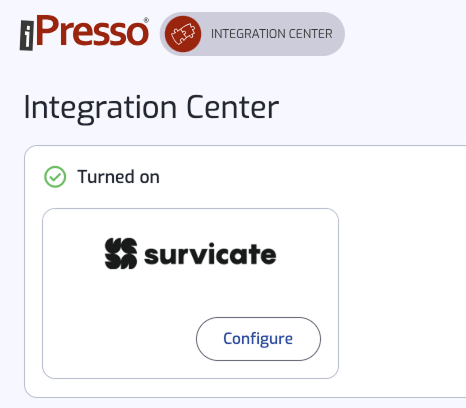Click the dark "i" block in the iPresso logo
This screenshot has height=408, width=466.
(x=27, y=35)
